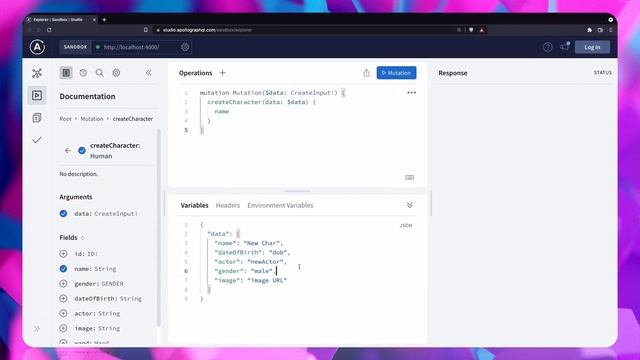Click line 1 mutation definition in editor
Viewport: 640px width, 360px height.
pyautogui.click(x=272, y=93)
